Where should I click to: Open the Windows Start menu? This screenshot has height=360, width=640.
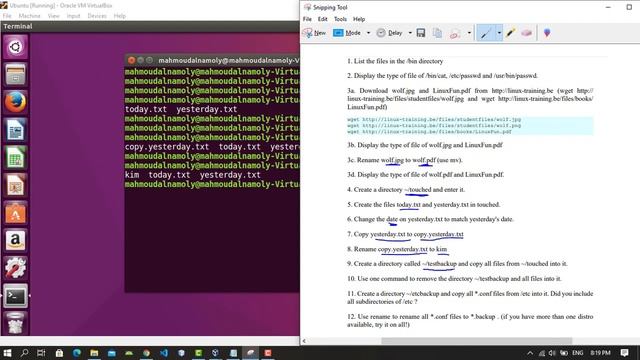(x=7, y=353)
